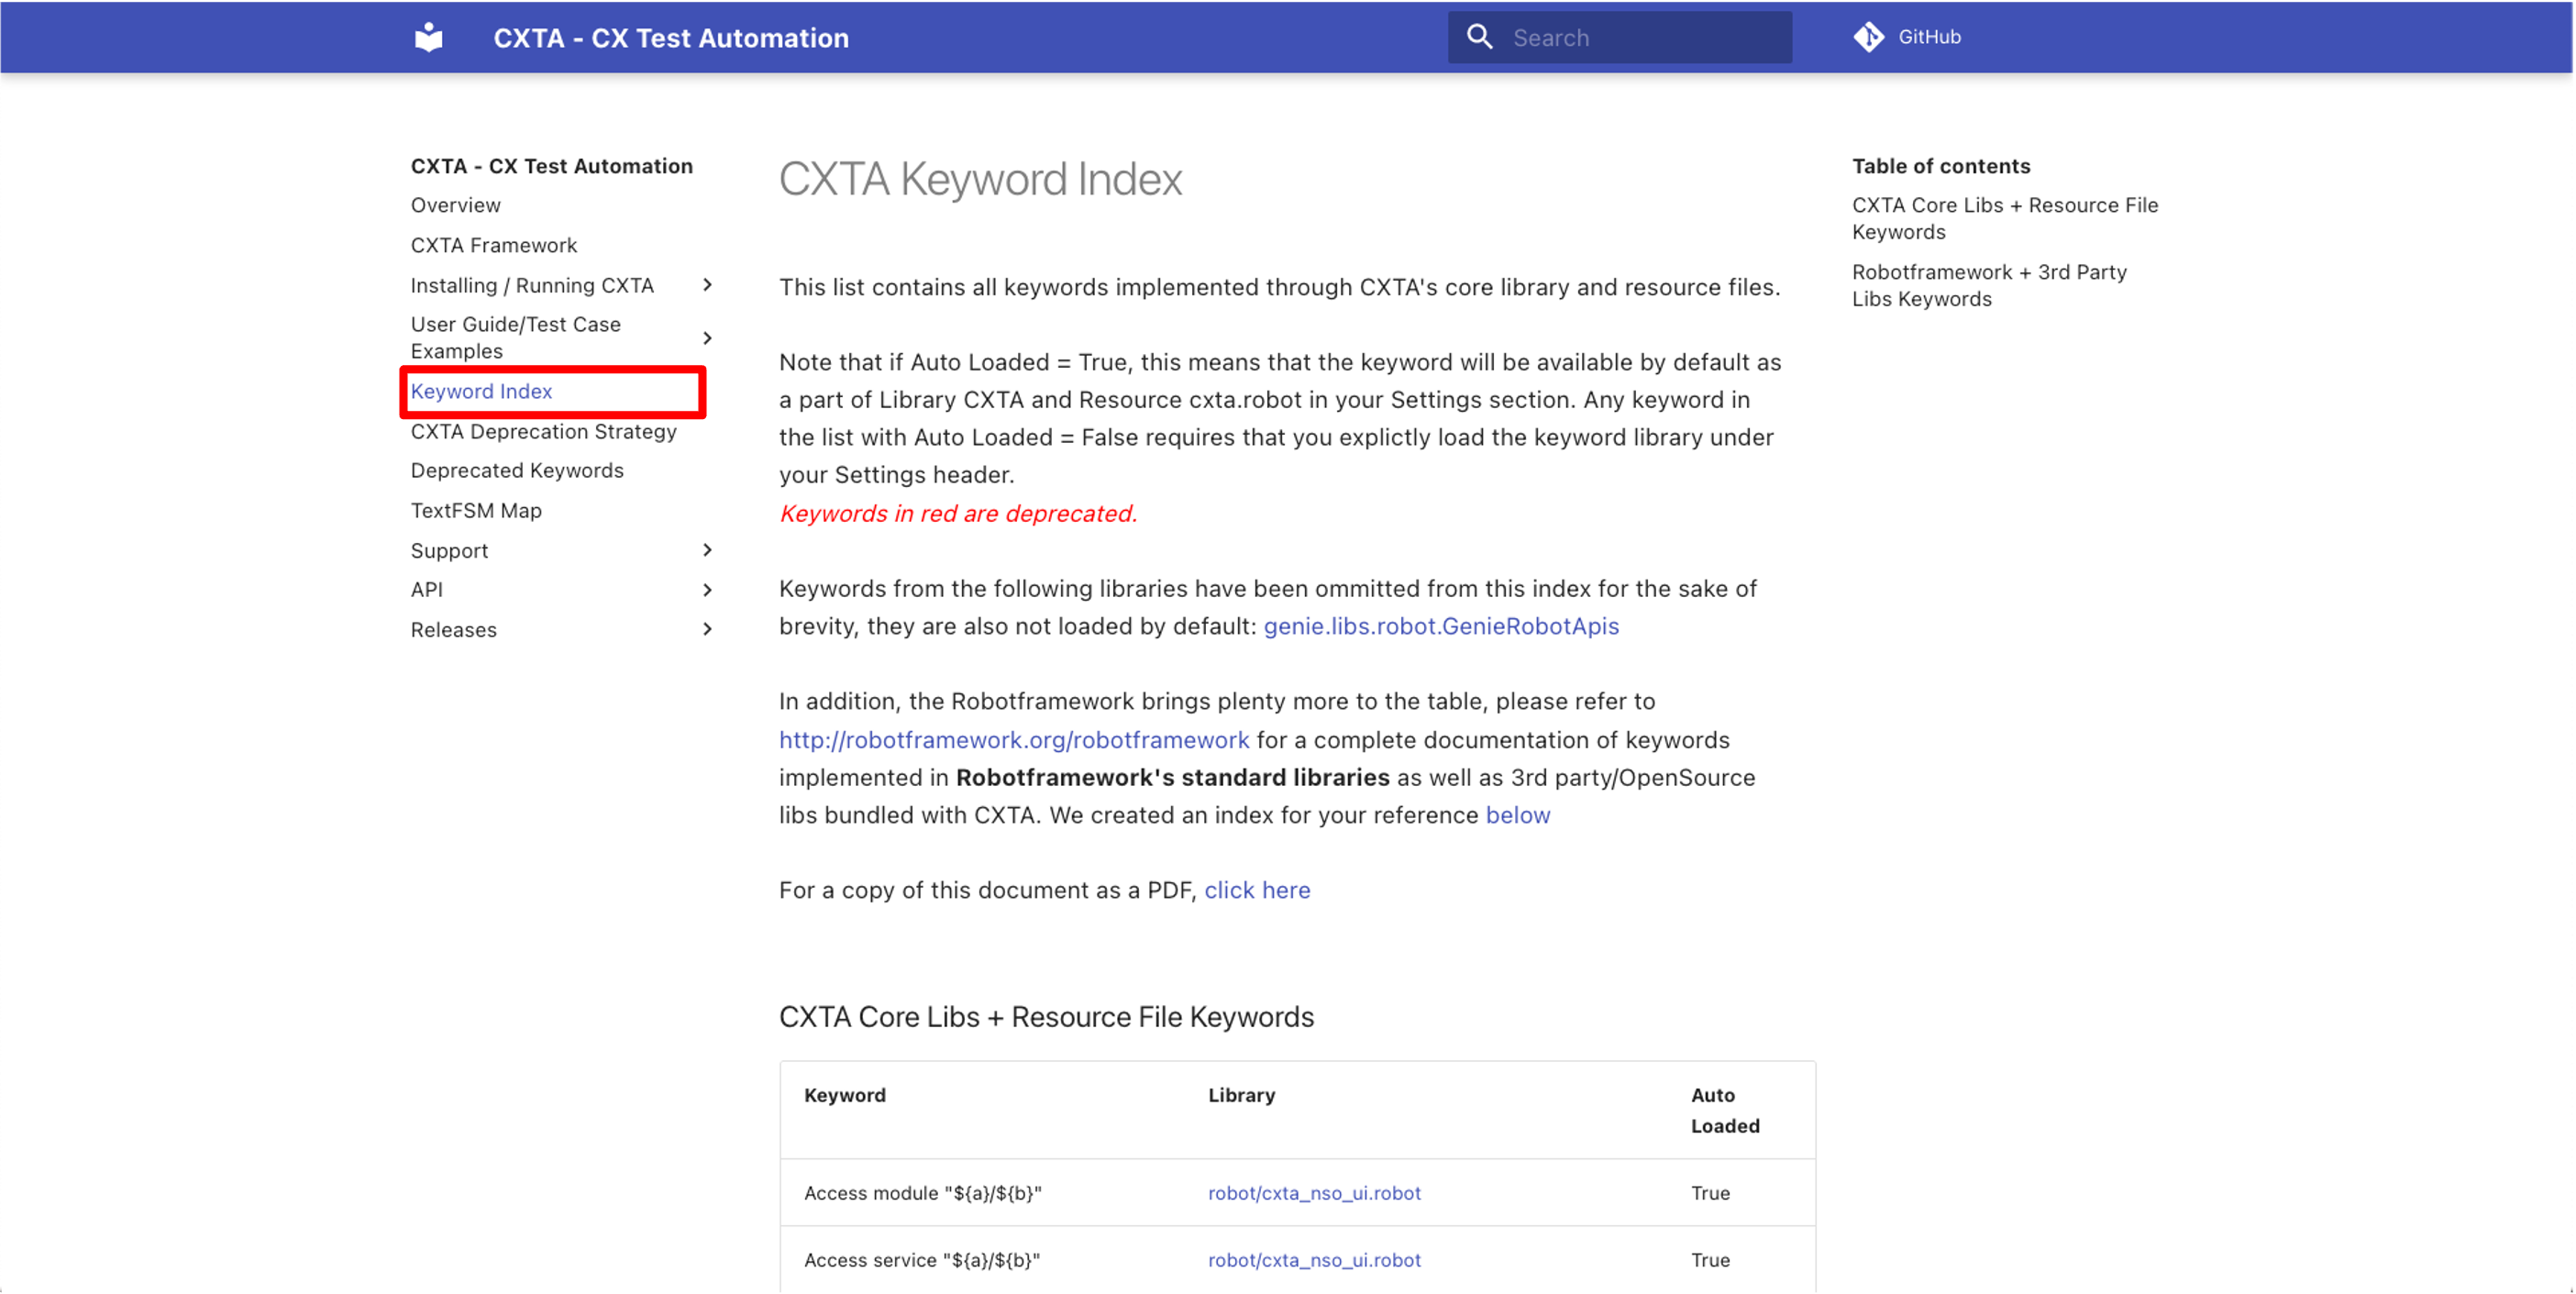This screenshot has height=1294, width=2576.
Task: Expand the Releases section chevron
Action: point(707,629)
